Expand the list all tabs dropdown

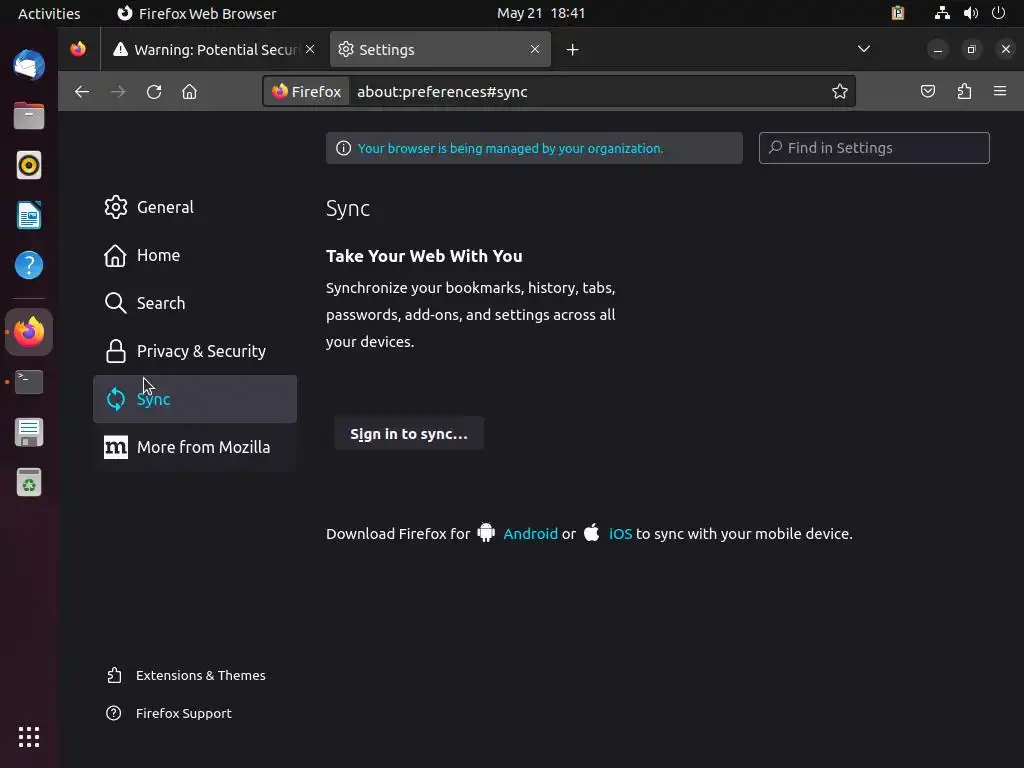864,49
